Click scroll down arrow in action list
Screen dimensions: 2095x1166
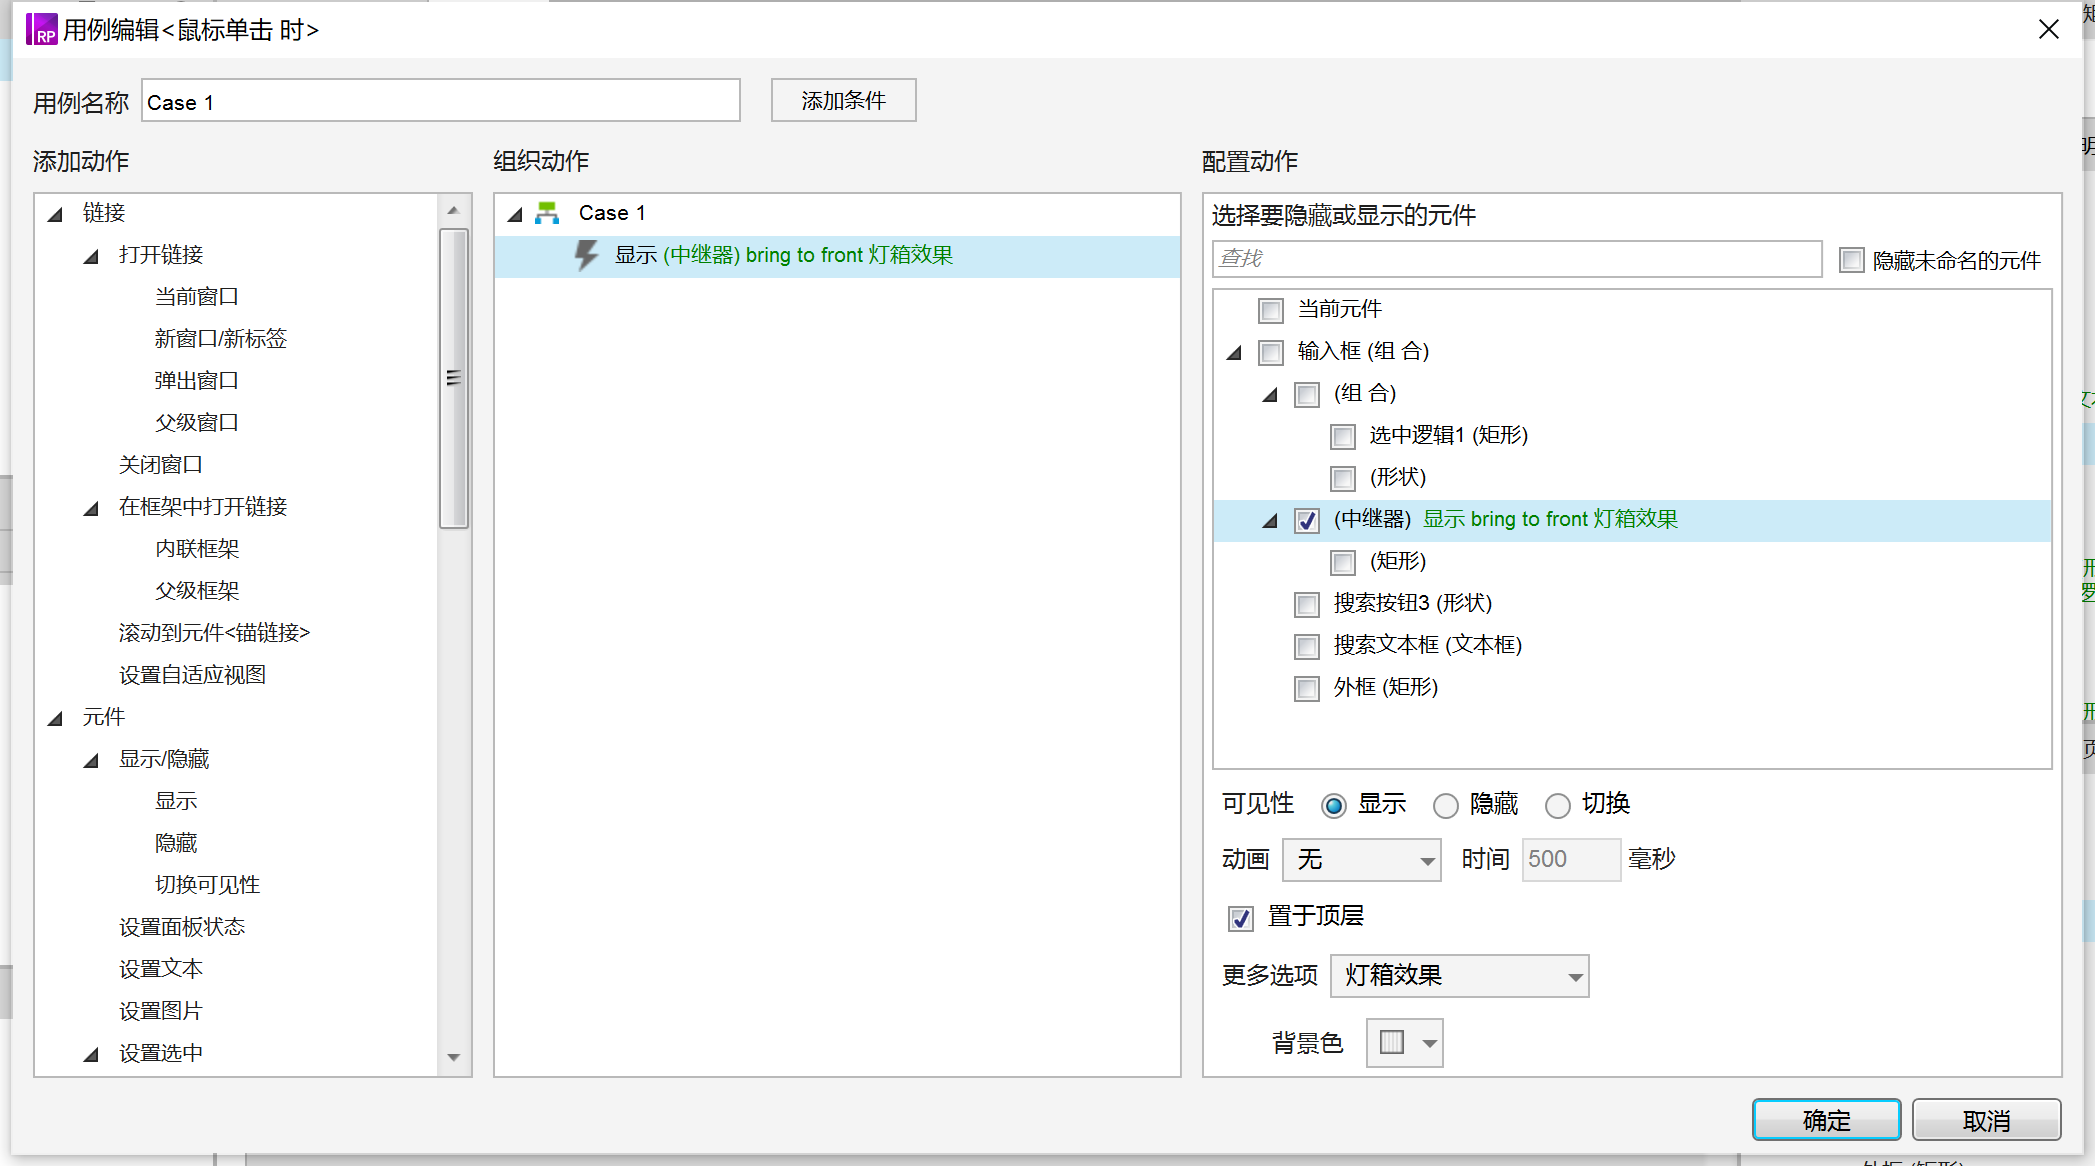[453, 1057]
